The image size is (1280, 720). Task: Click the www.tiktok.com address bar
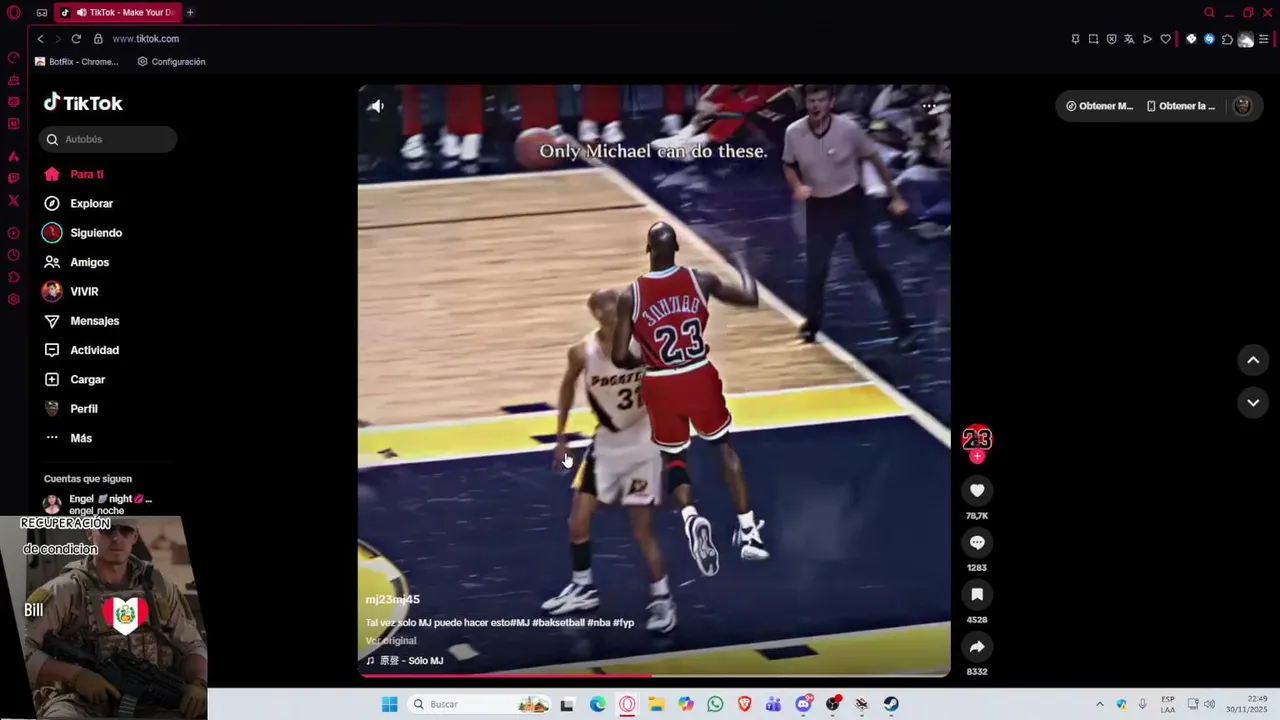click(146, 39)
